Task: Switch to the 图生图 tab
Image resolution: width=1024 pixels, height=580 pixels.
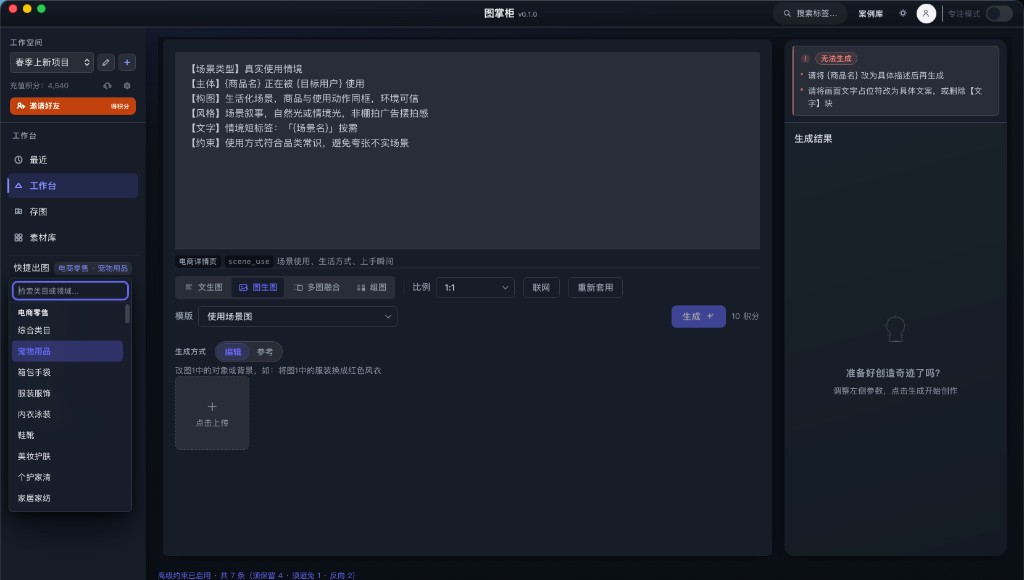Action: pos(258,287)
